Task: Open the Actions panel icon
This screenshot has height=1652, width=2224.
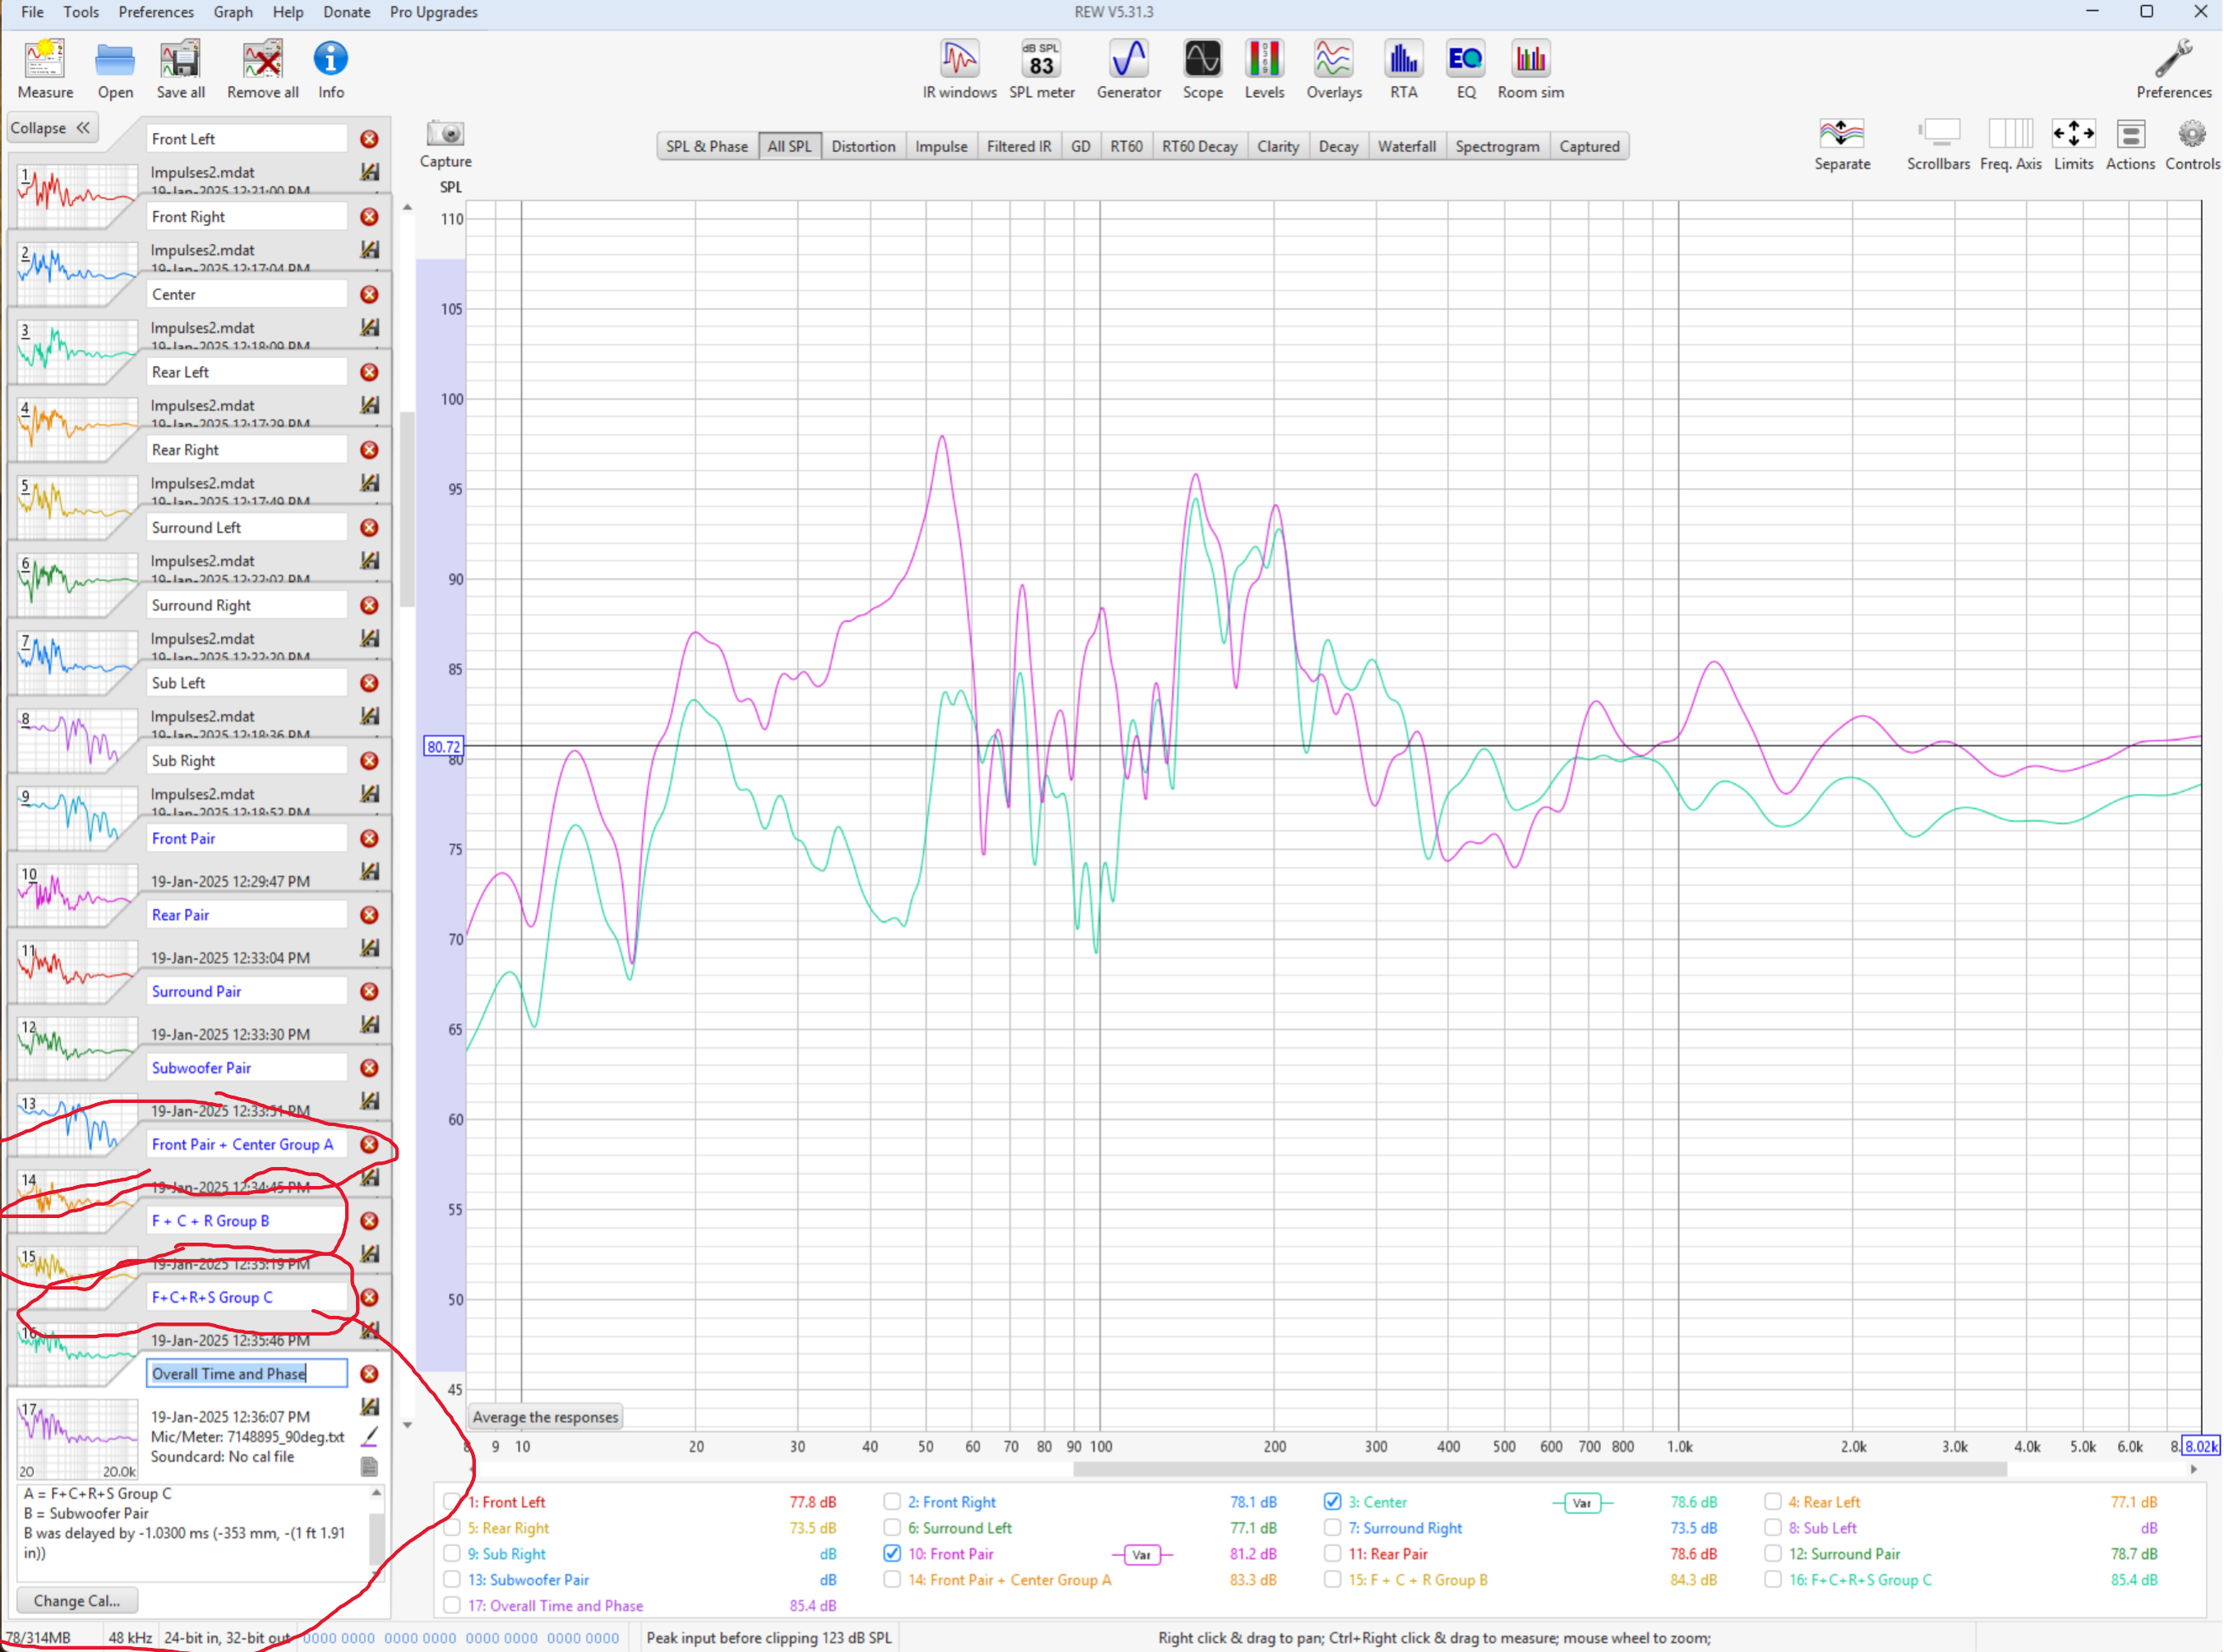Action: coord(2131,144)
